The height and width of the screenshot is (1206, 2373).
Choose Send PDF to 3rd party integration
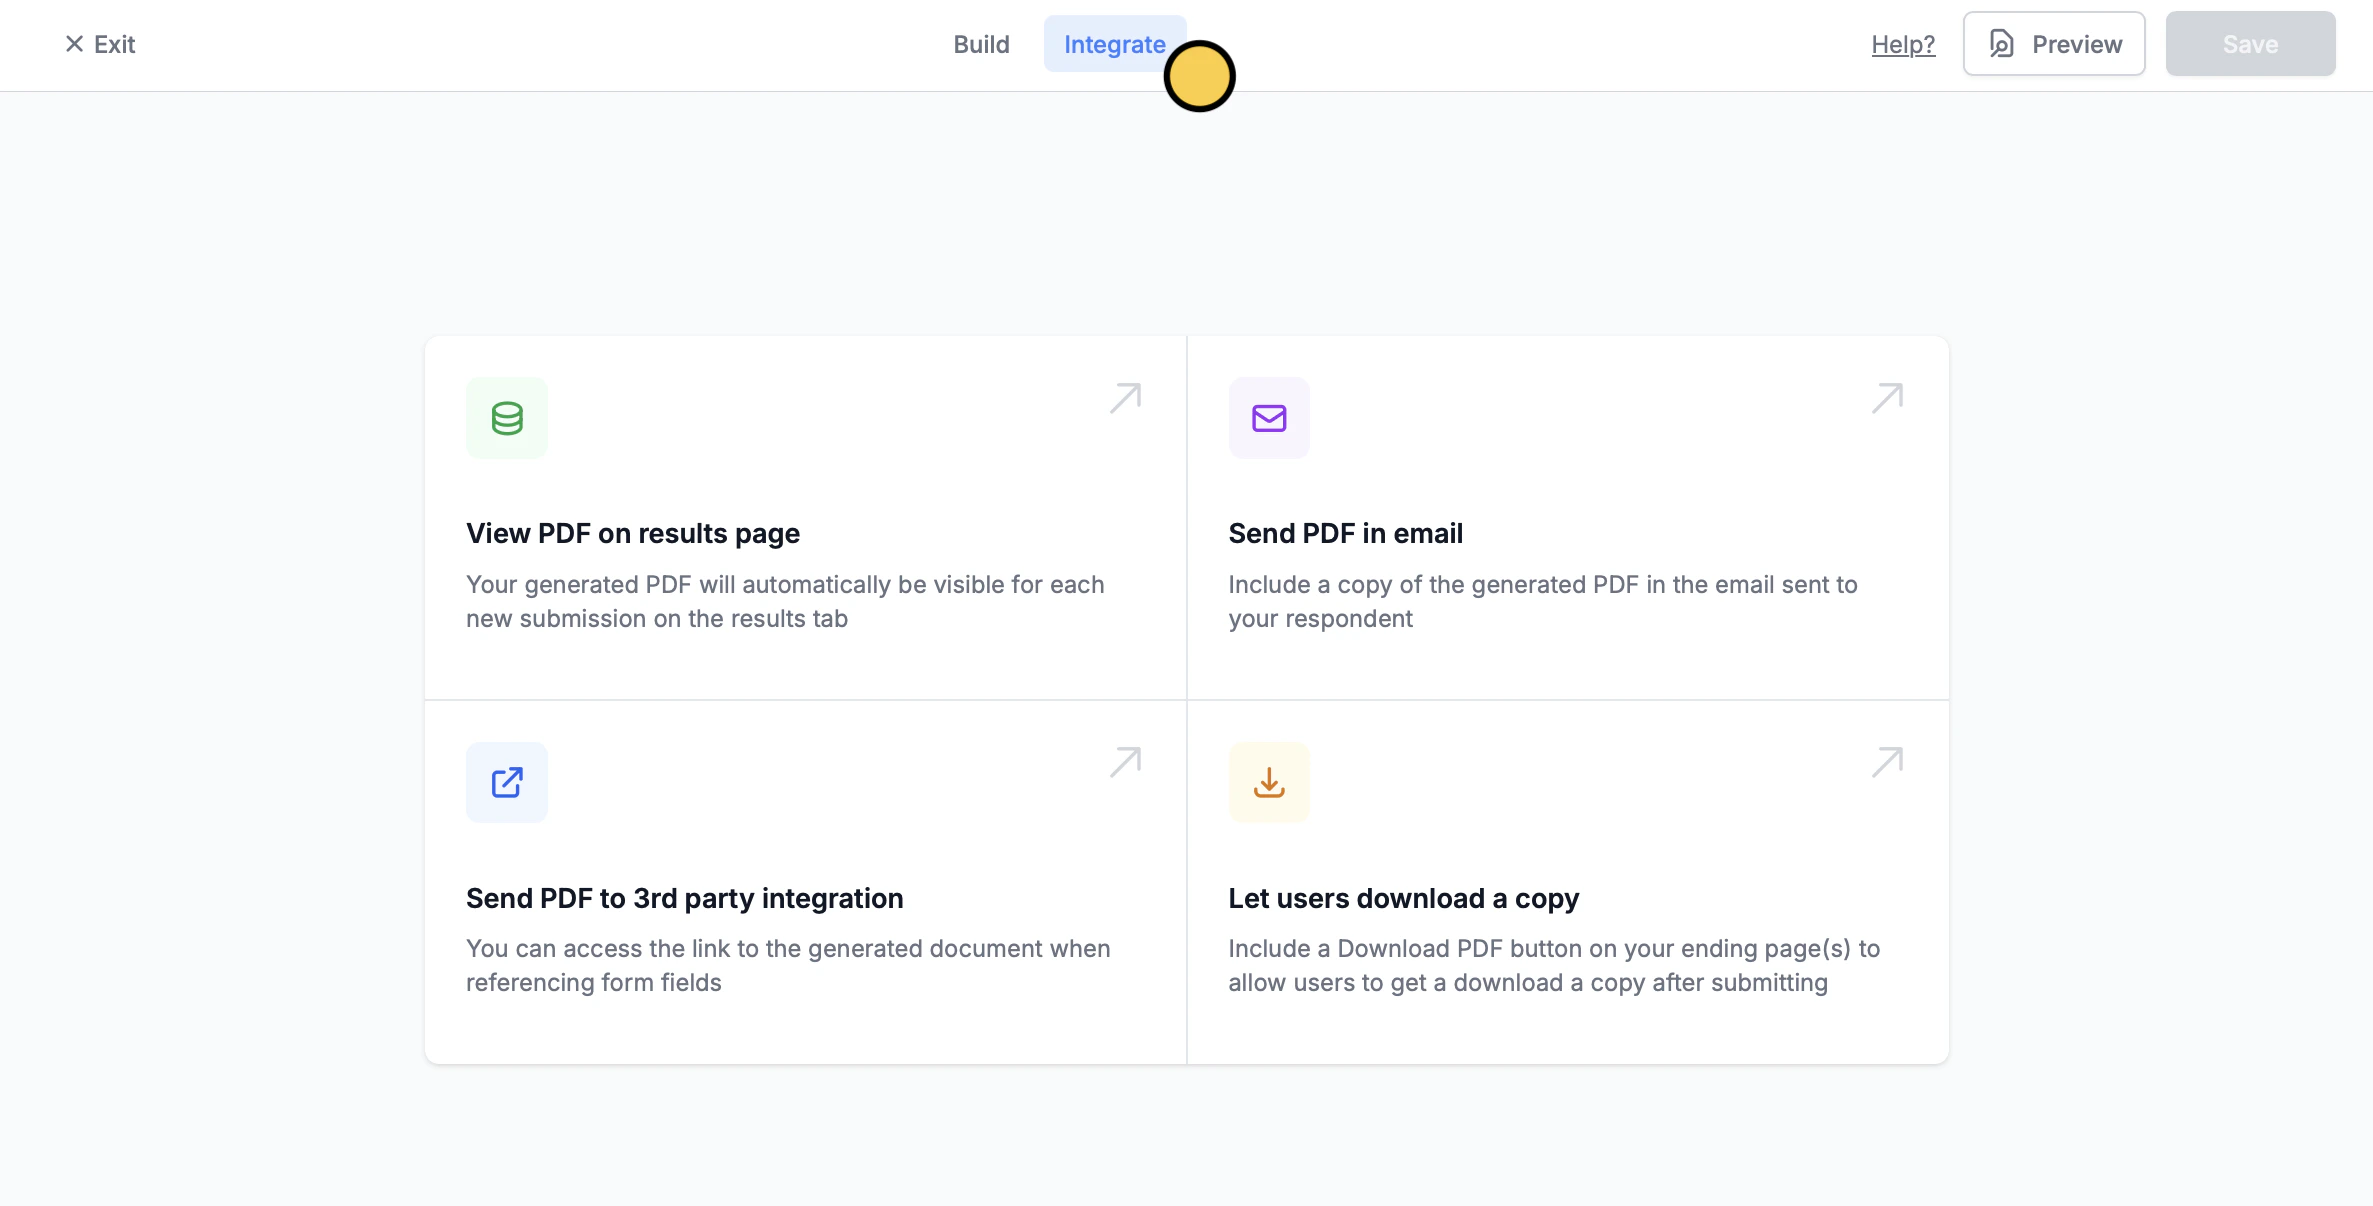[684, 898]
